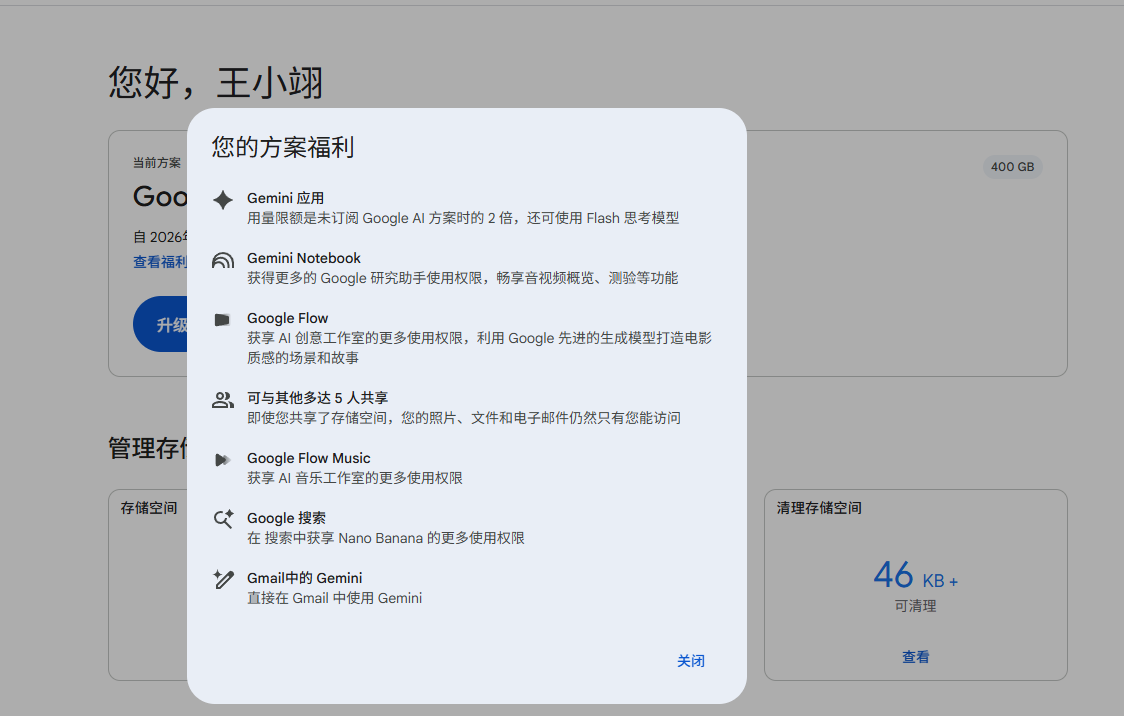Click the Google Flow icon
The height and width of the screenshot is (716, 1124).
(222, 320)
